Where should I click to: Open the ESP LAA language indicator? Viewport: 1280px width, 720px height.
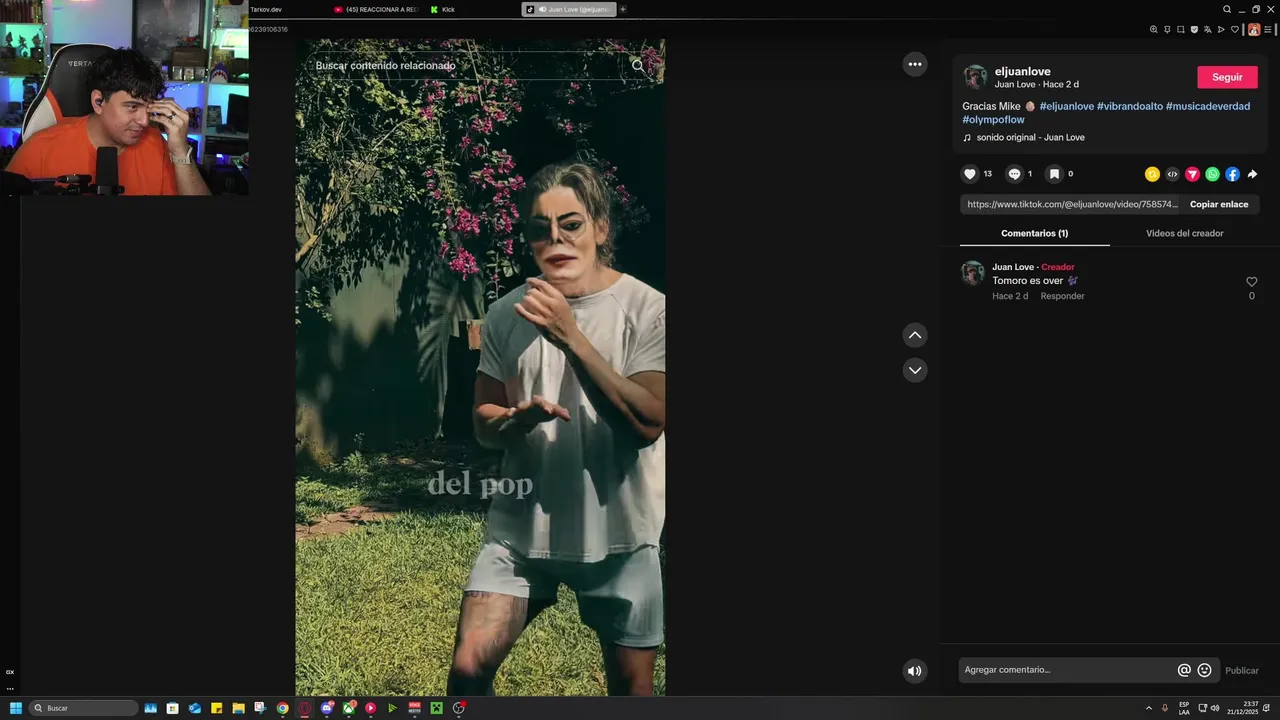click(1184, 708)
